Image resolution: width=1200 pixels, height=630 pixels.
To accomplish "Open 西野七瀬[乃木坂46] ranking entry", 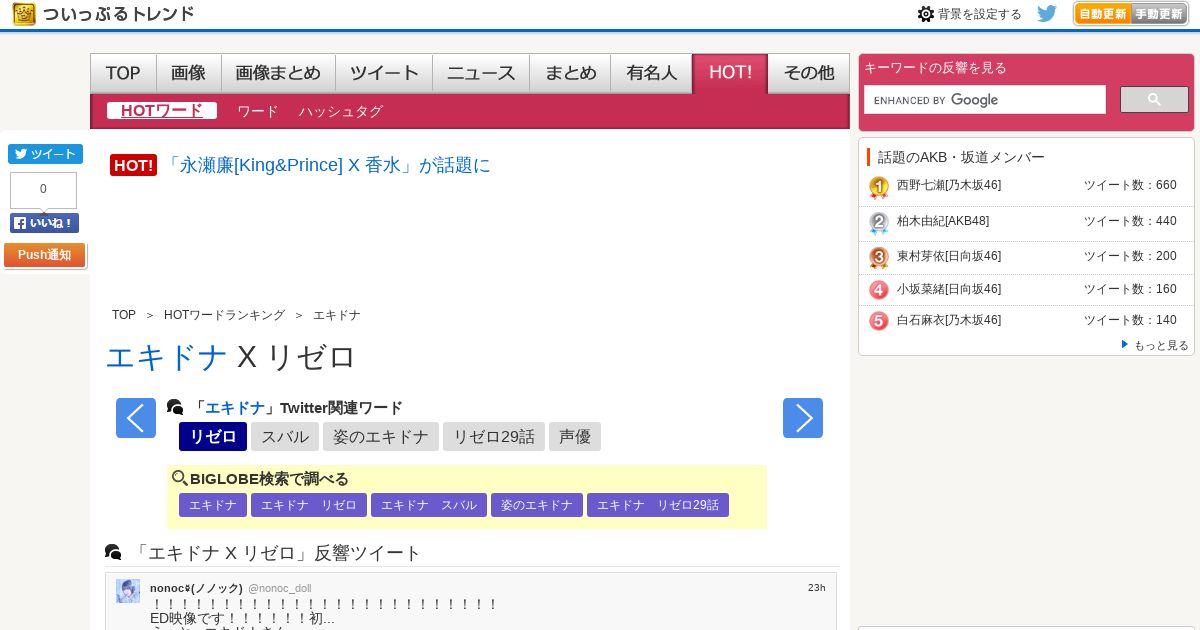I will tap(949, 185).
